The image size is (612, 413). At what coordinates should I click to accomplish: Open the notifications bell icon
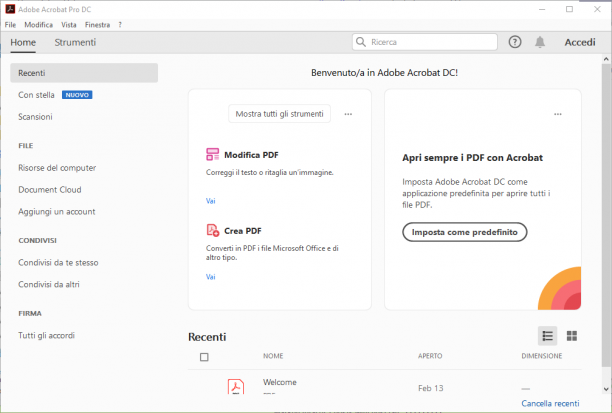coord(540,42)
